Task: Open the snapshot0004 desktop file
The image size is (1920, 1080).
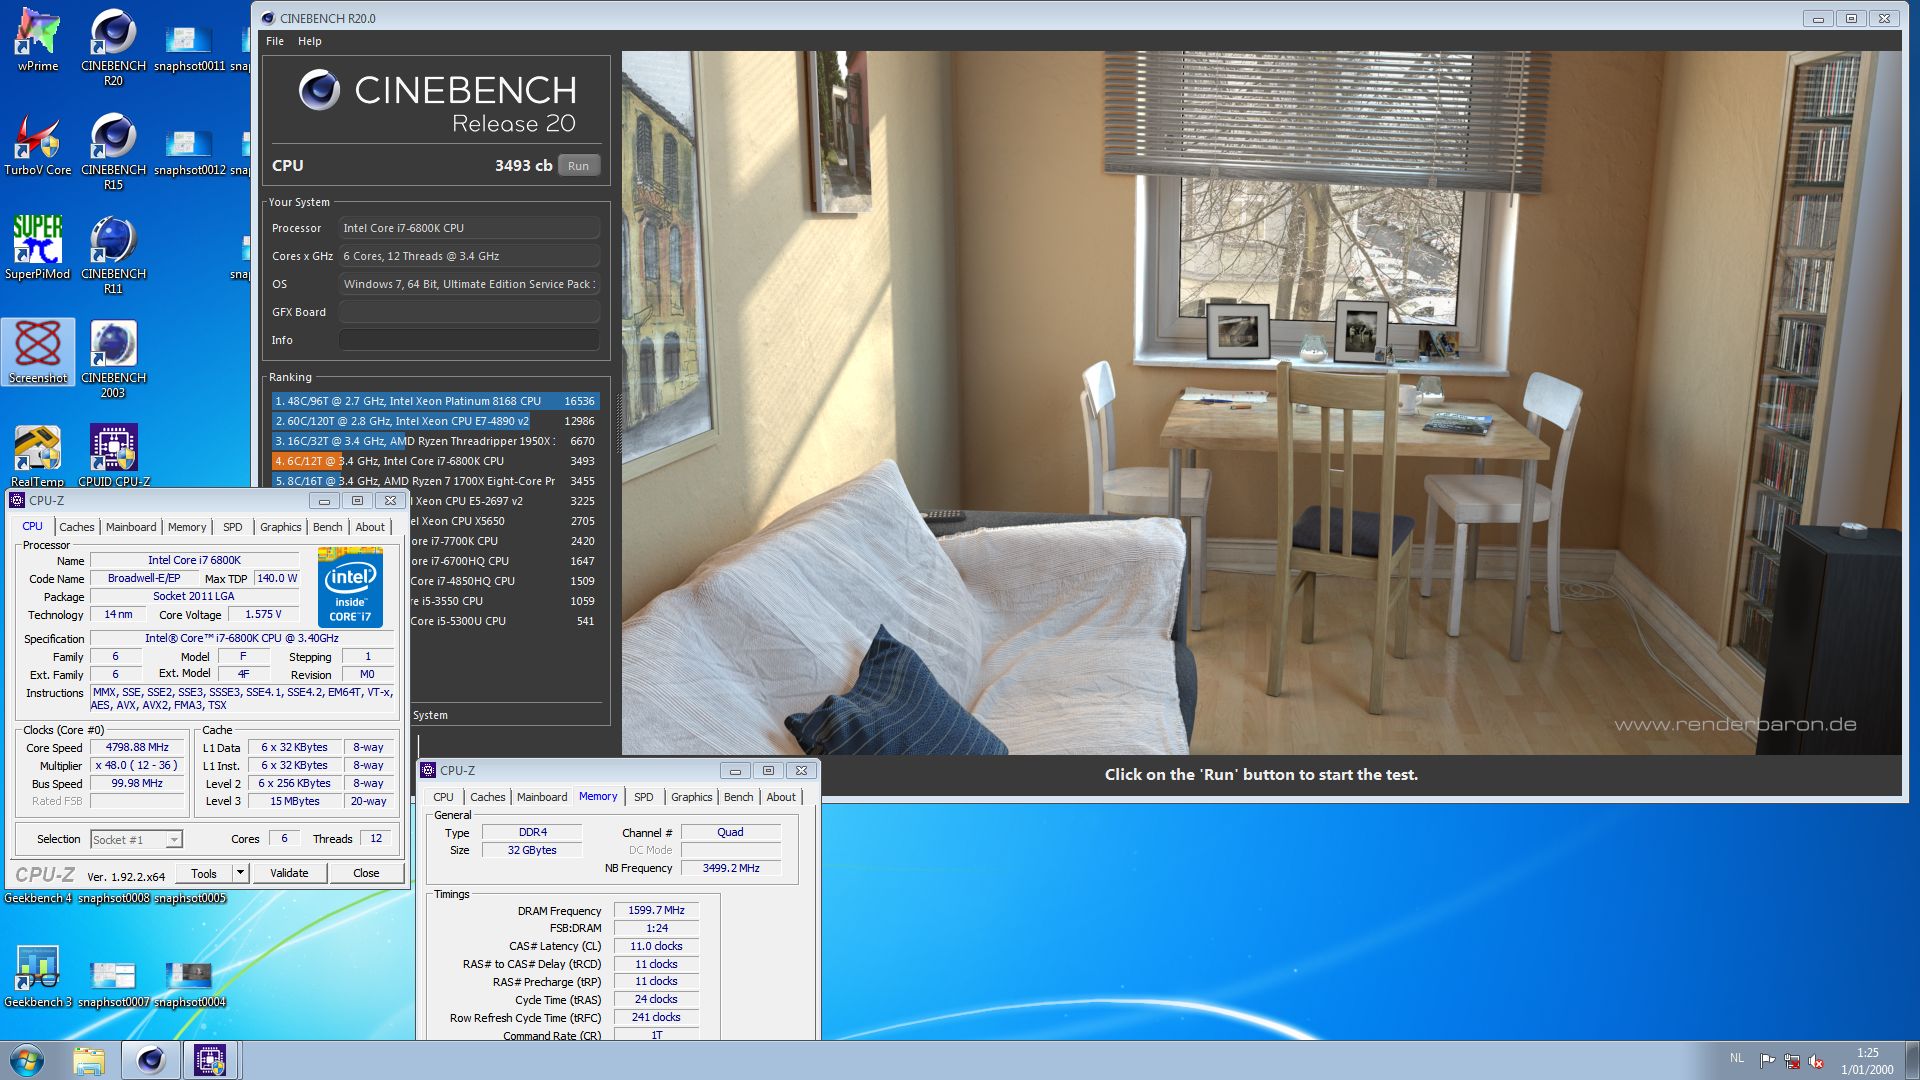Action: (189, 982)
